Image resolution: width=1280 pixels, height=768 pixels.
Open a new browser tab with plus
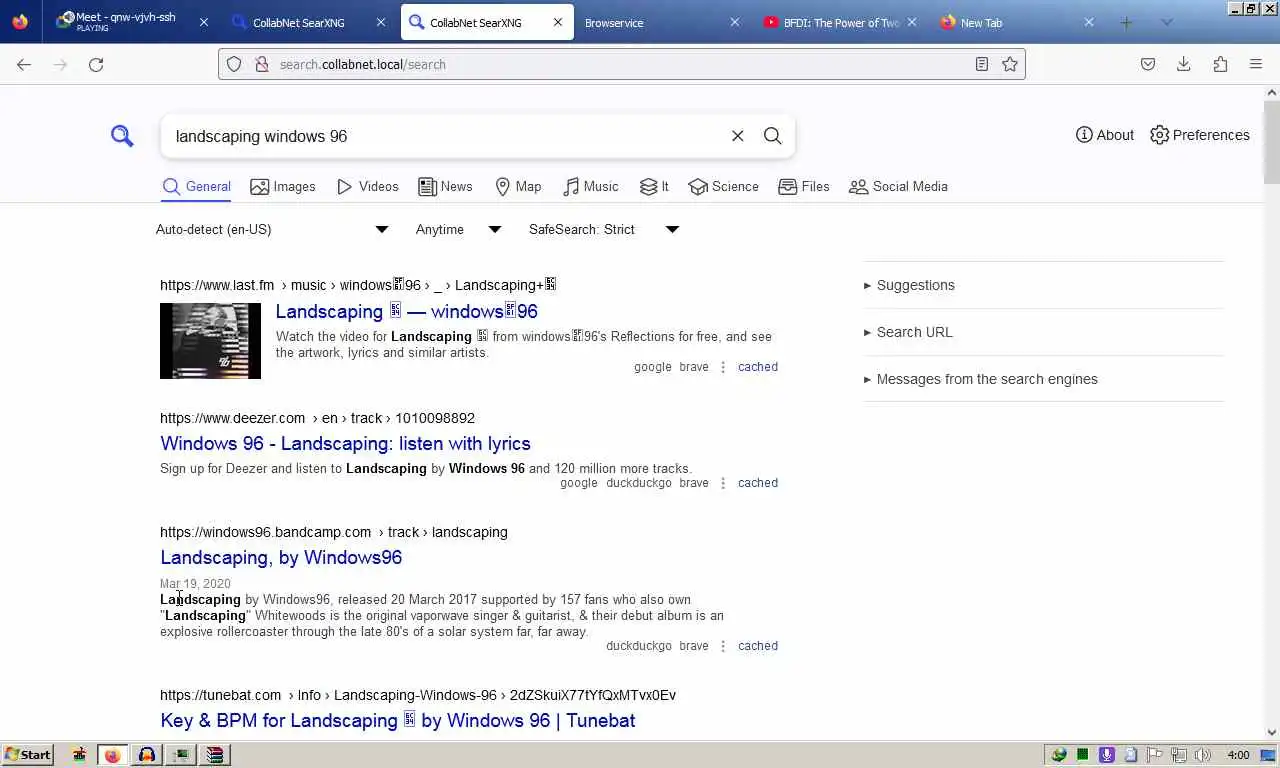[x=1126, y=22]
